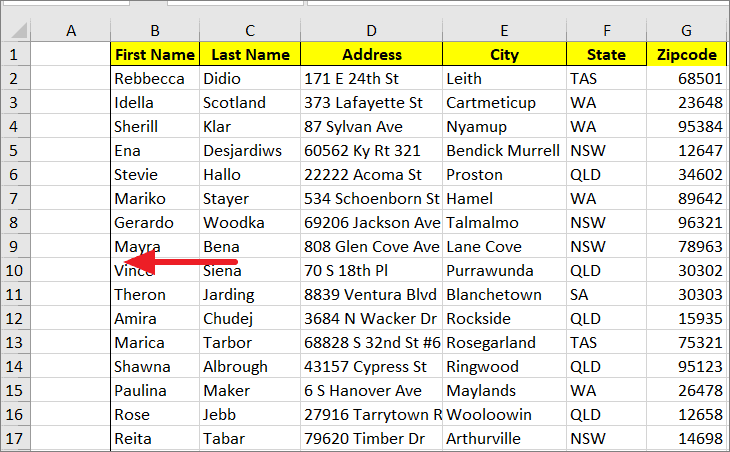
Task: Select row 10 header
Action: click(15, 270)
